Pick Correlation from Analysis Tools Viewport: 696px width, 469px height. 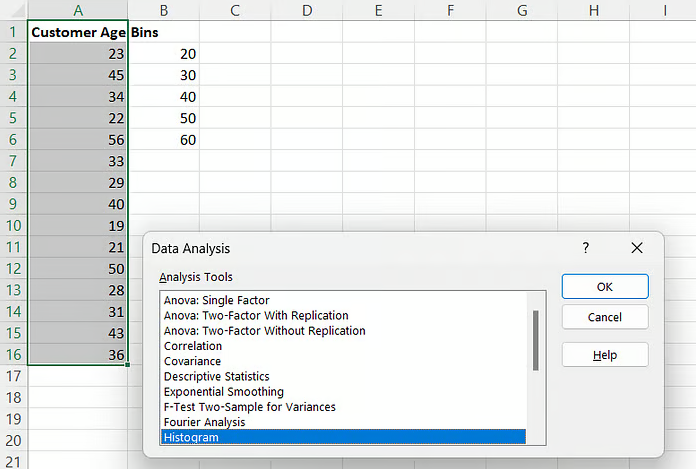193,346
